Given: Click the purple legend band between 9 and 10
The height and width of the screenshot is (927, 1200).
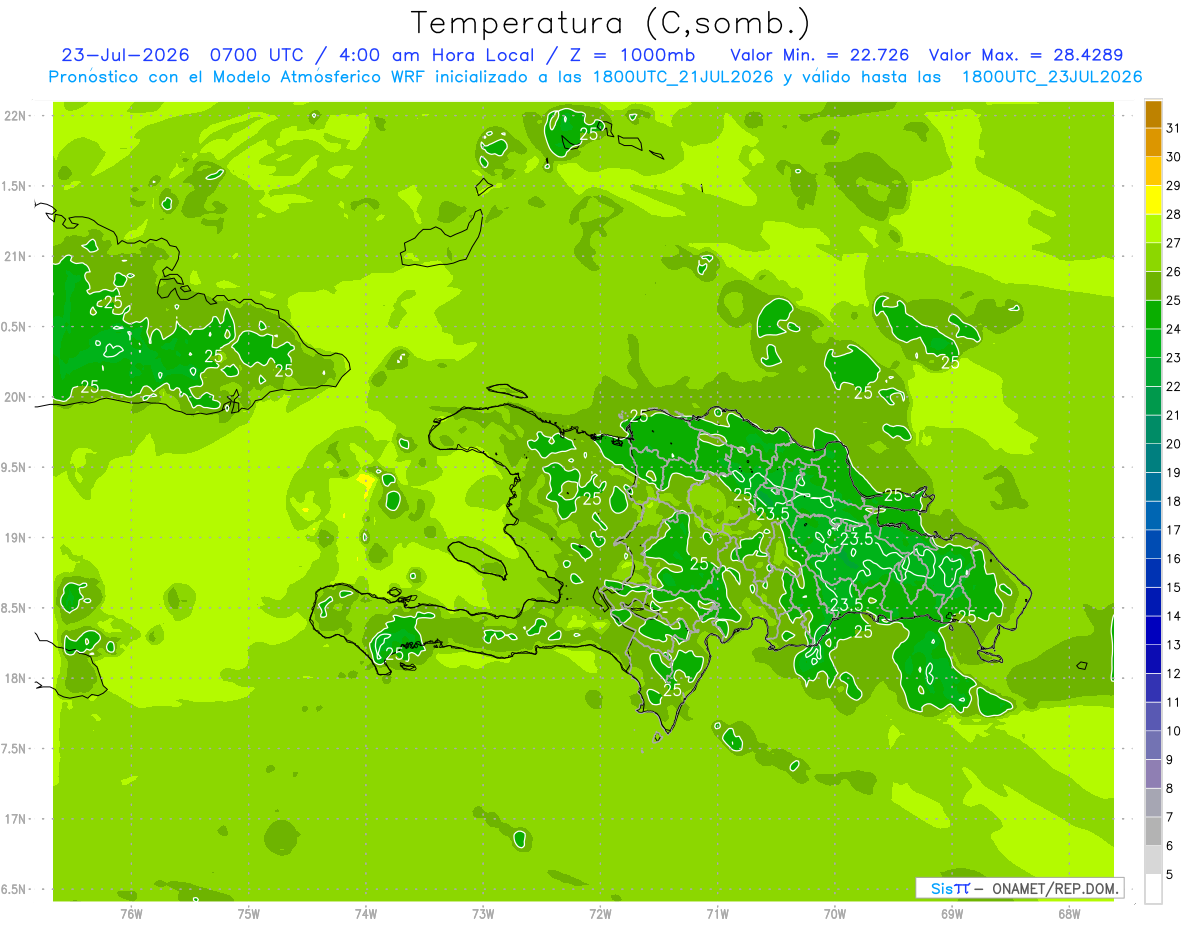Looking at the screenshot, I should pyautogui.click(x=1153, y=746).
